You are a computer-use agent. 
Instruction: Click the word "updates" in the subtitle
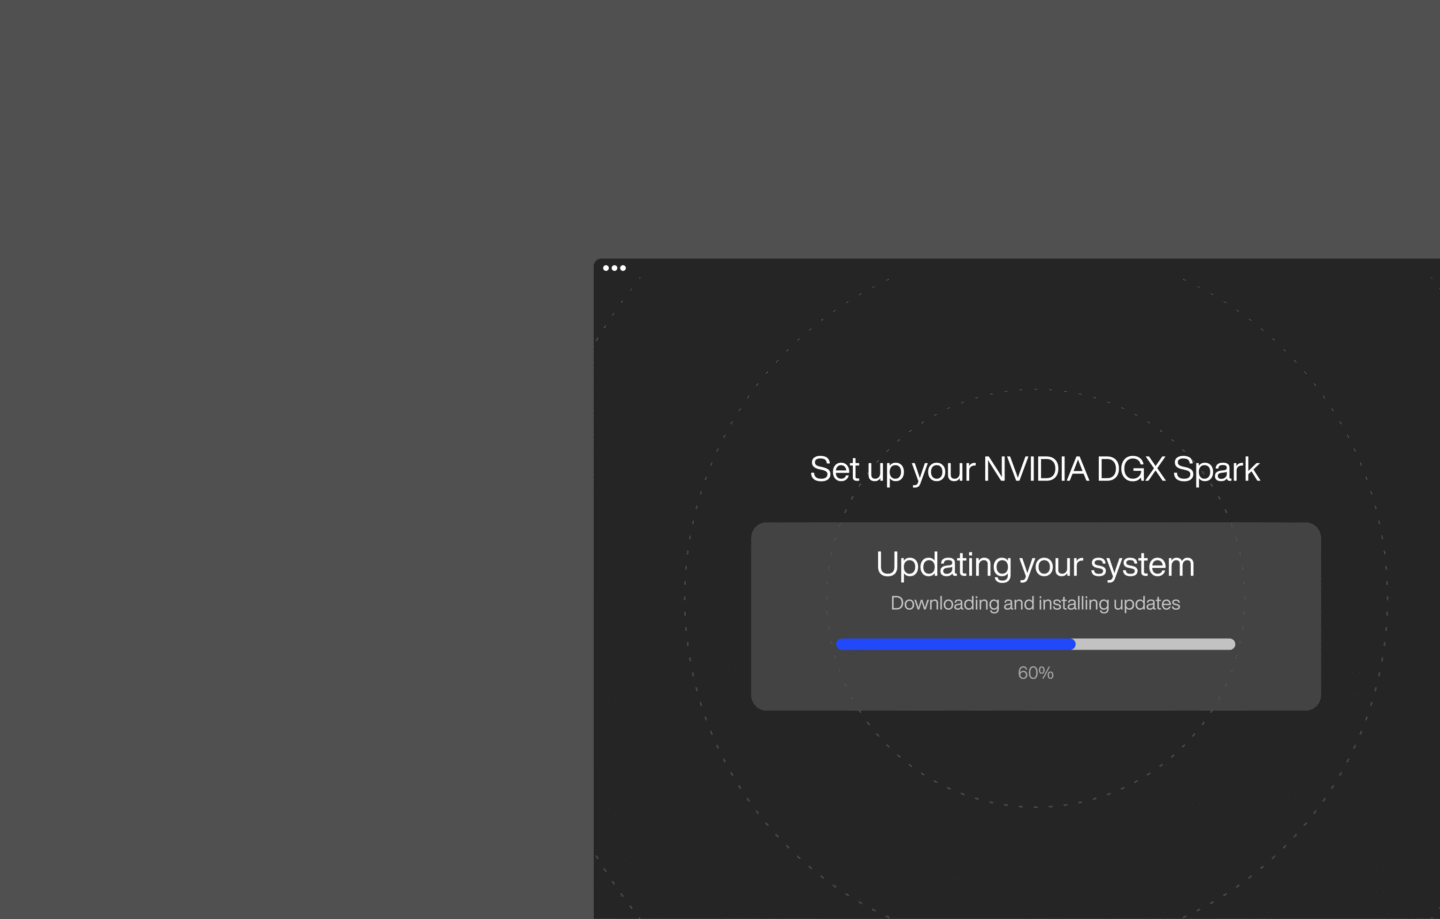(1146, 603)
